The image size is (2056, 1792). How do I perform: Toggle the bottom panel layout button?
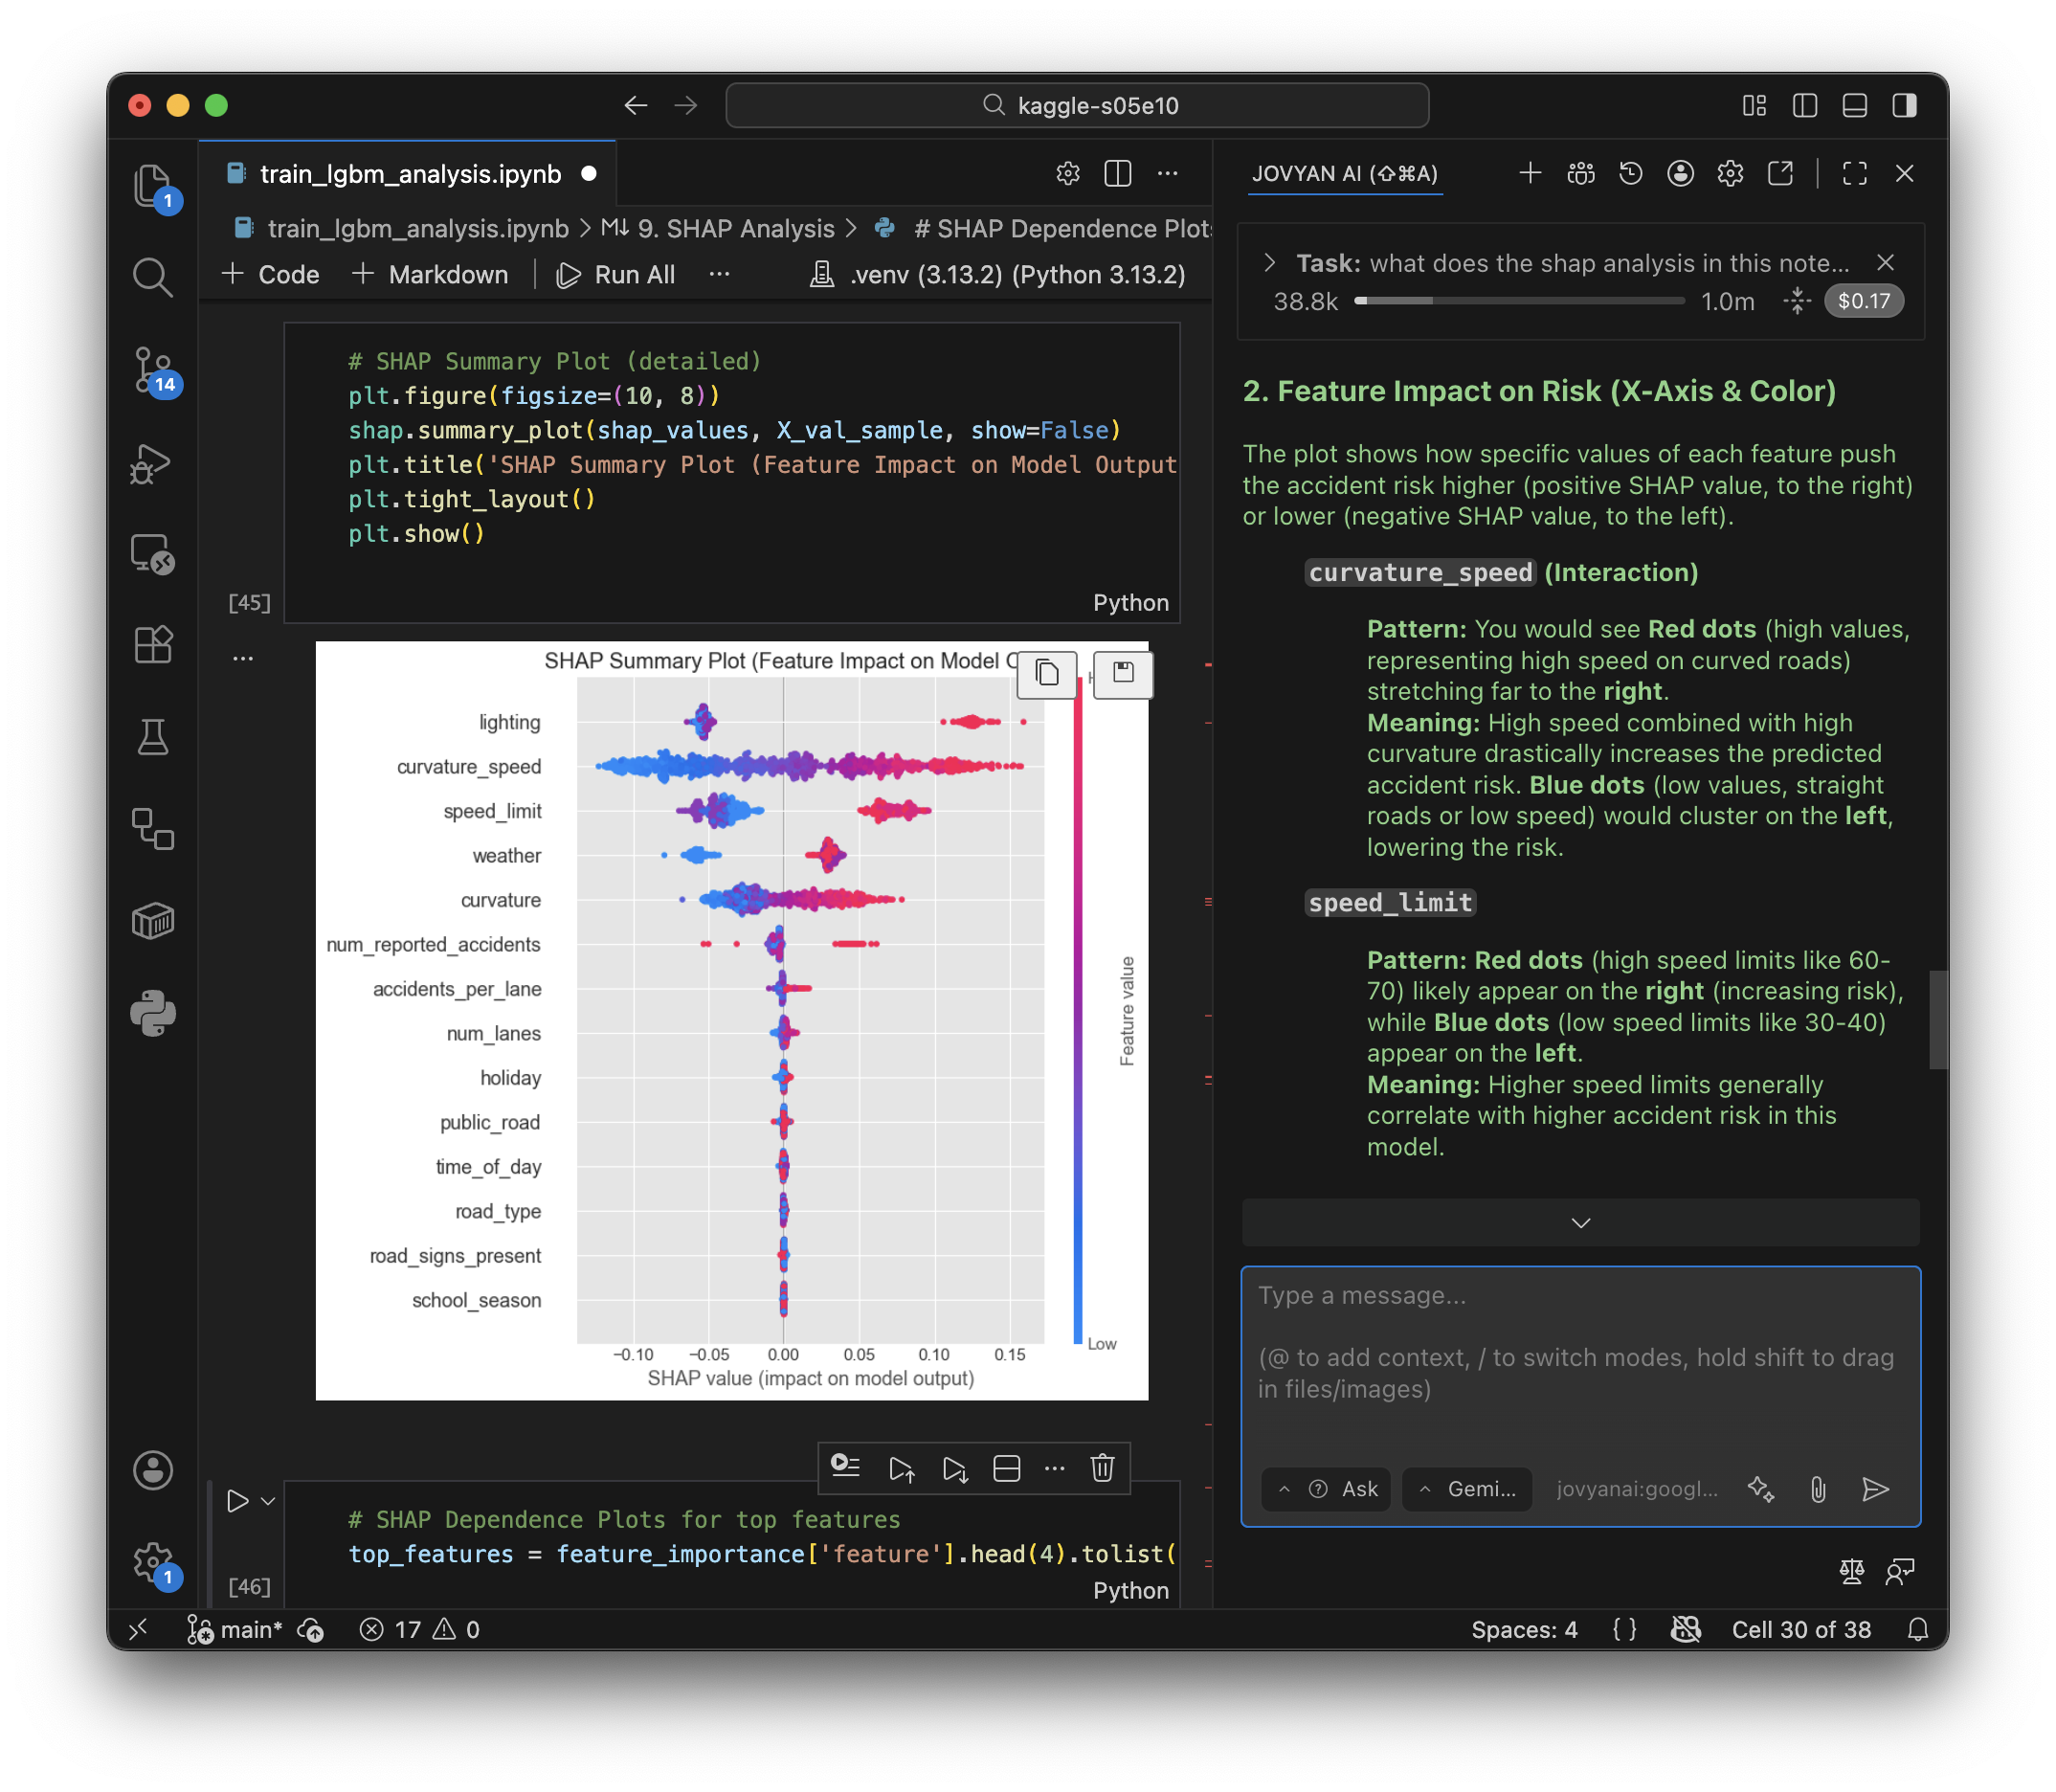[1854, 106]
